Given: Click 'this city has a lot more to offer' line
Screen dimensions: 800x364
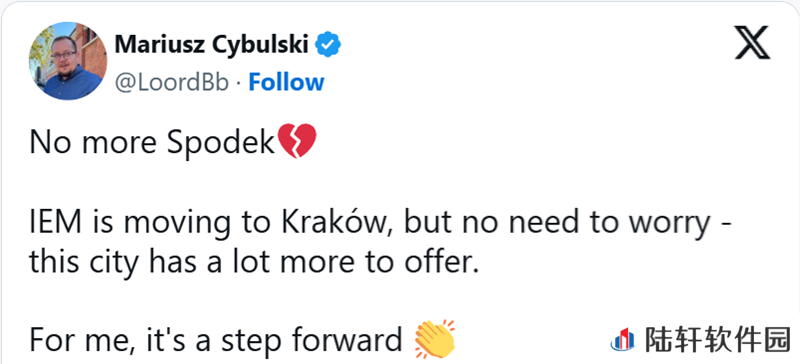Looking at the screenshot, I should (254, 263).
